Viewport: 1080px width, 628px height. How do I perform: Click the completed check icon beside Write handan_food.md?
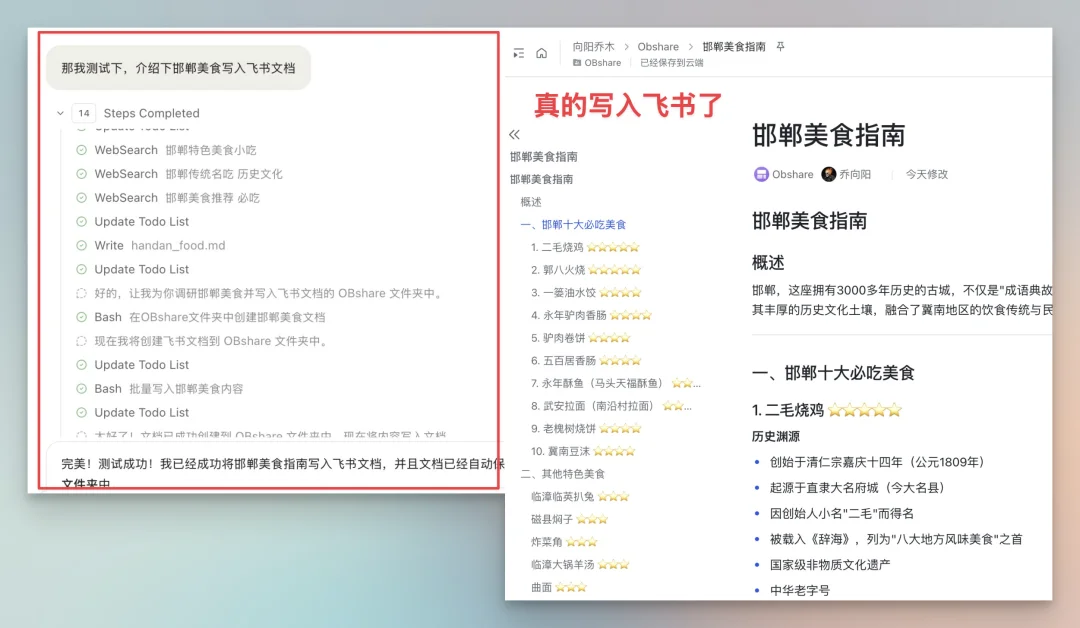coord(80,245)
